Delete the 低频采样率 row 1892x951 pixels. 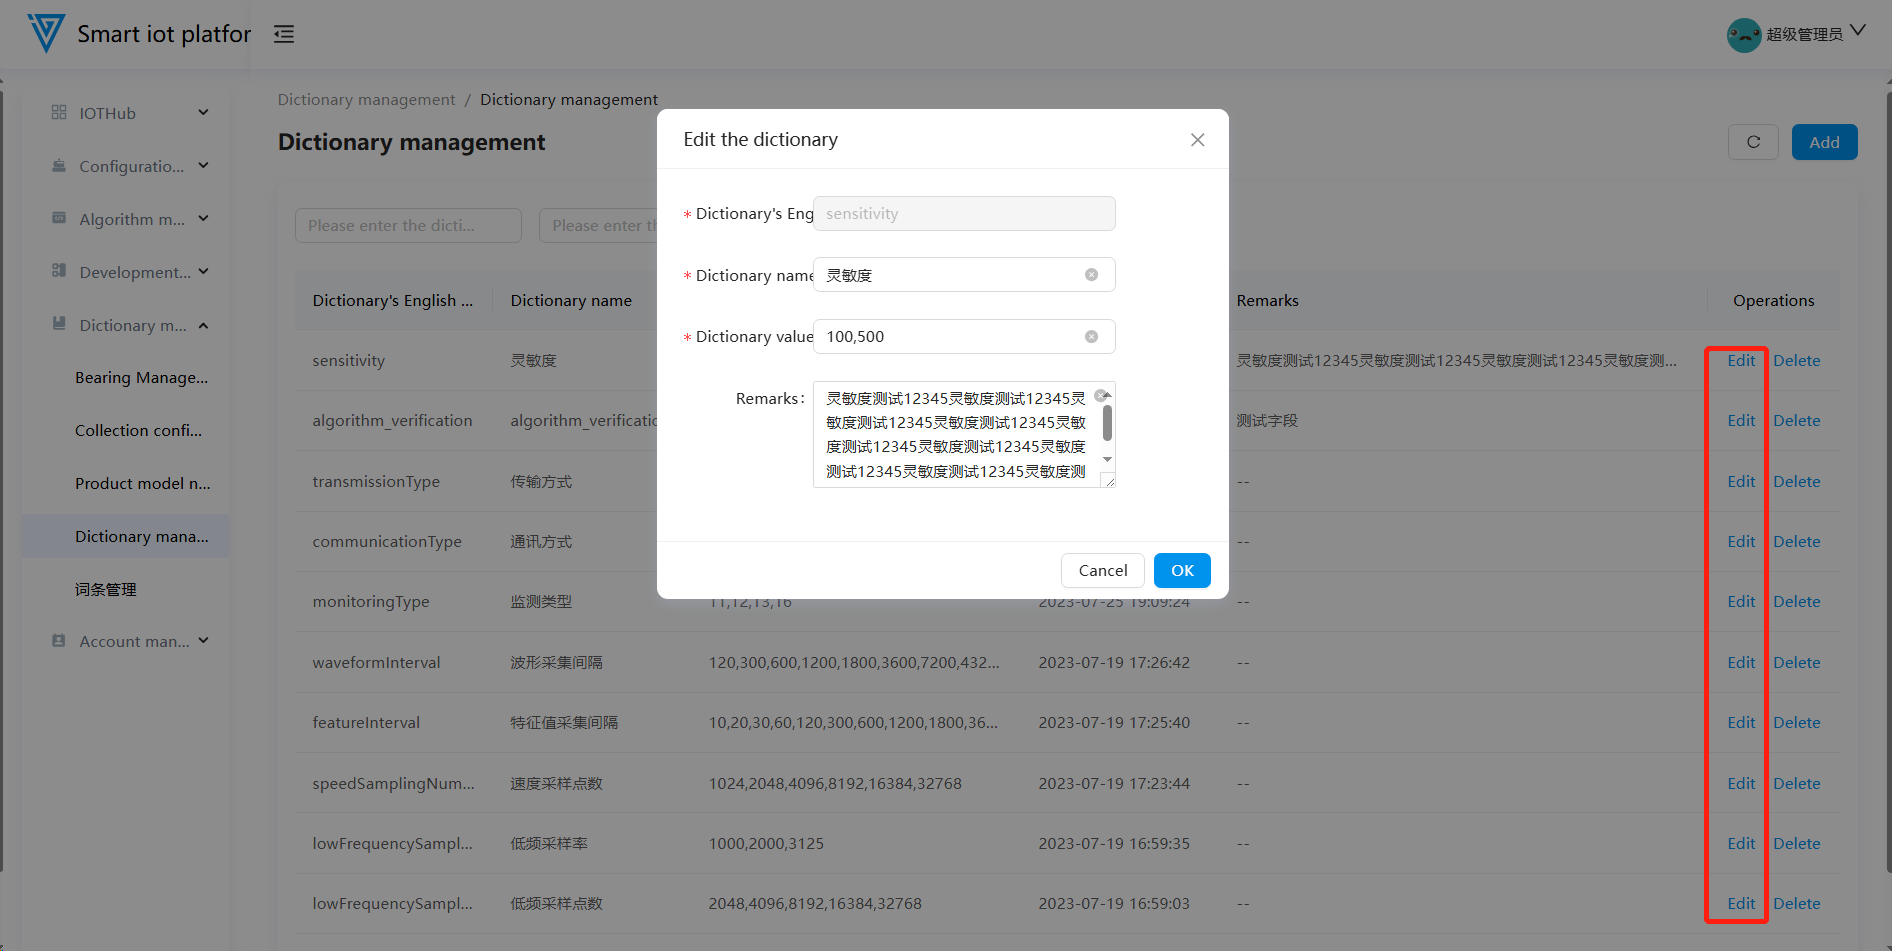pyautogui.click(x=1797, y=844)
